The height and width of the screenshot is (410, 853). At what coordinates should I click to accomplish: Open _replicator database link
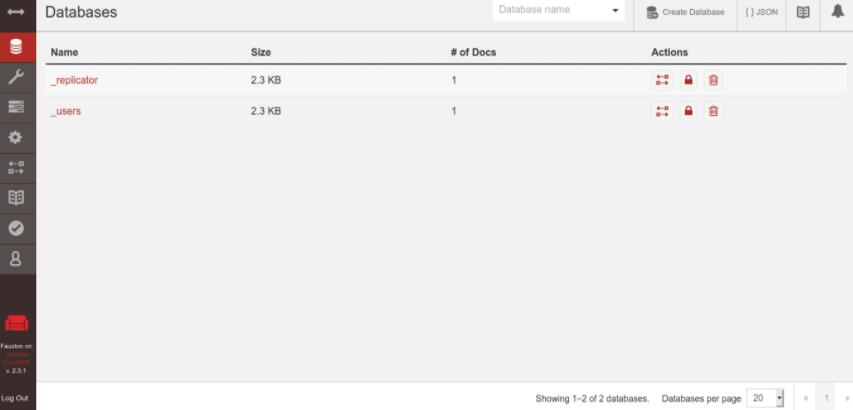[74, 80]
